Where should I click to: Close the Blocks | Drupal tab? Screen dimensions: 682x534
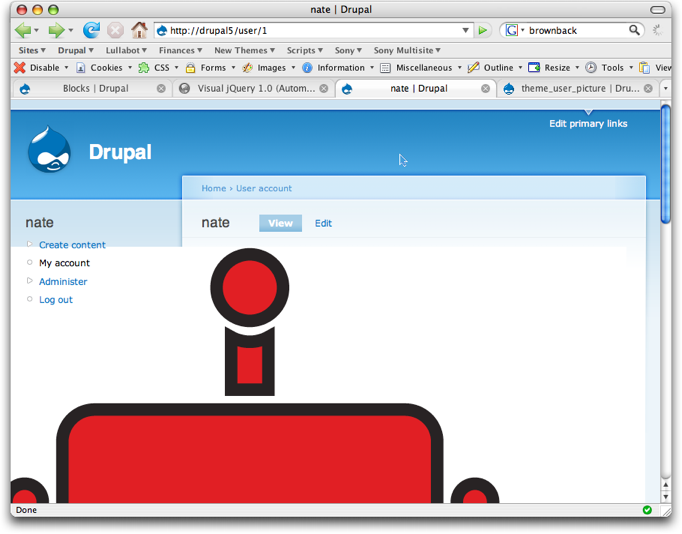pyautogui.click(x=161, y=89)
